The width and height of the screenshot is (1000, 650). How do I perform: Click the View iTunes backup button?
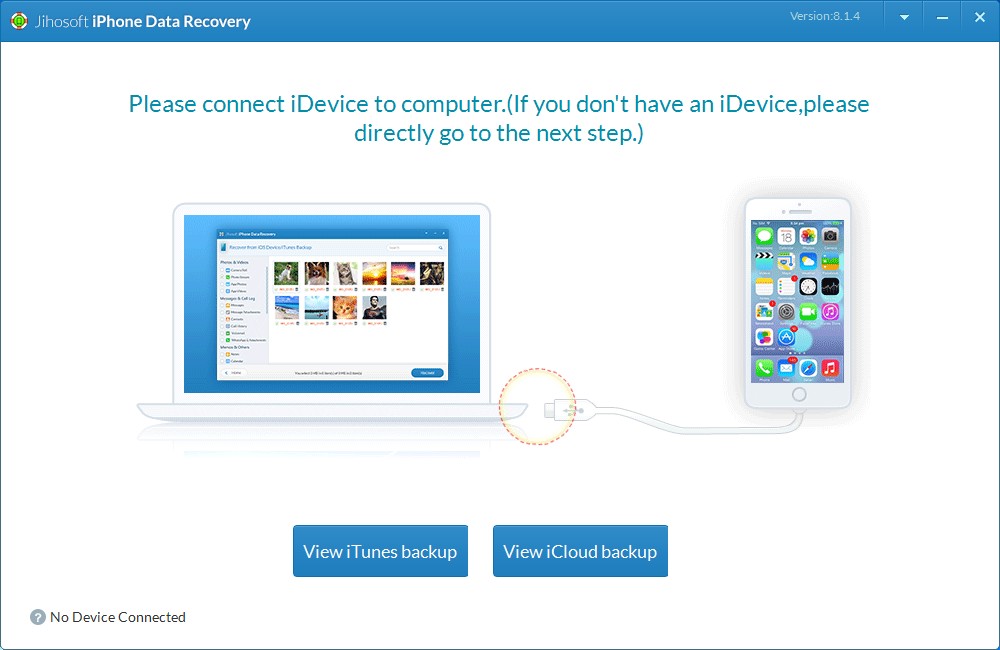[380, 551]
